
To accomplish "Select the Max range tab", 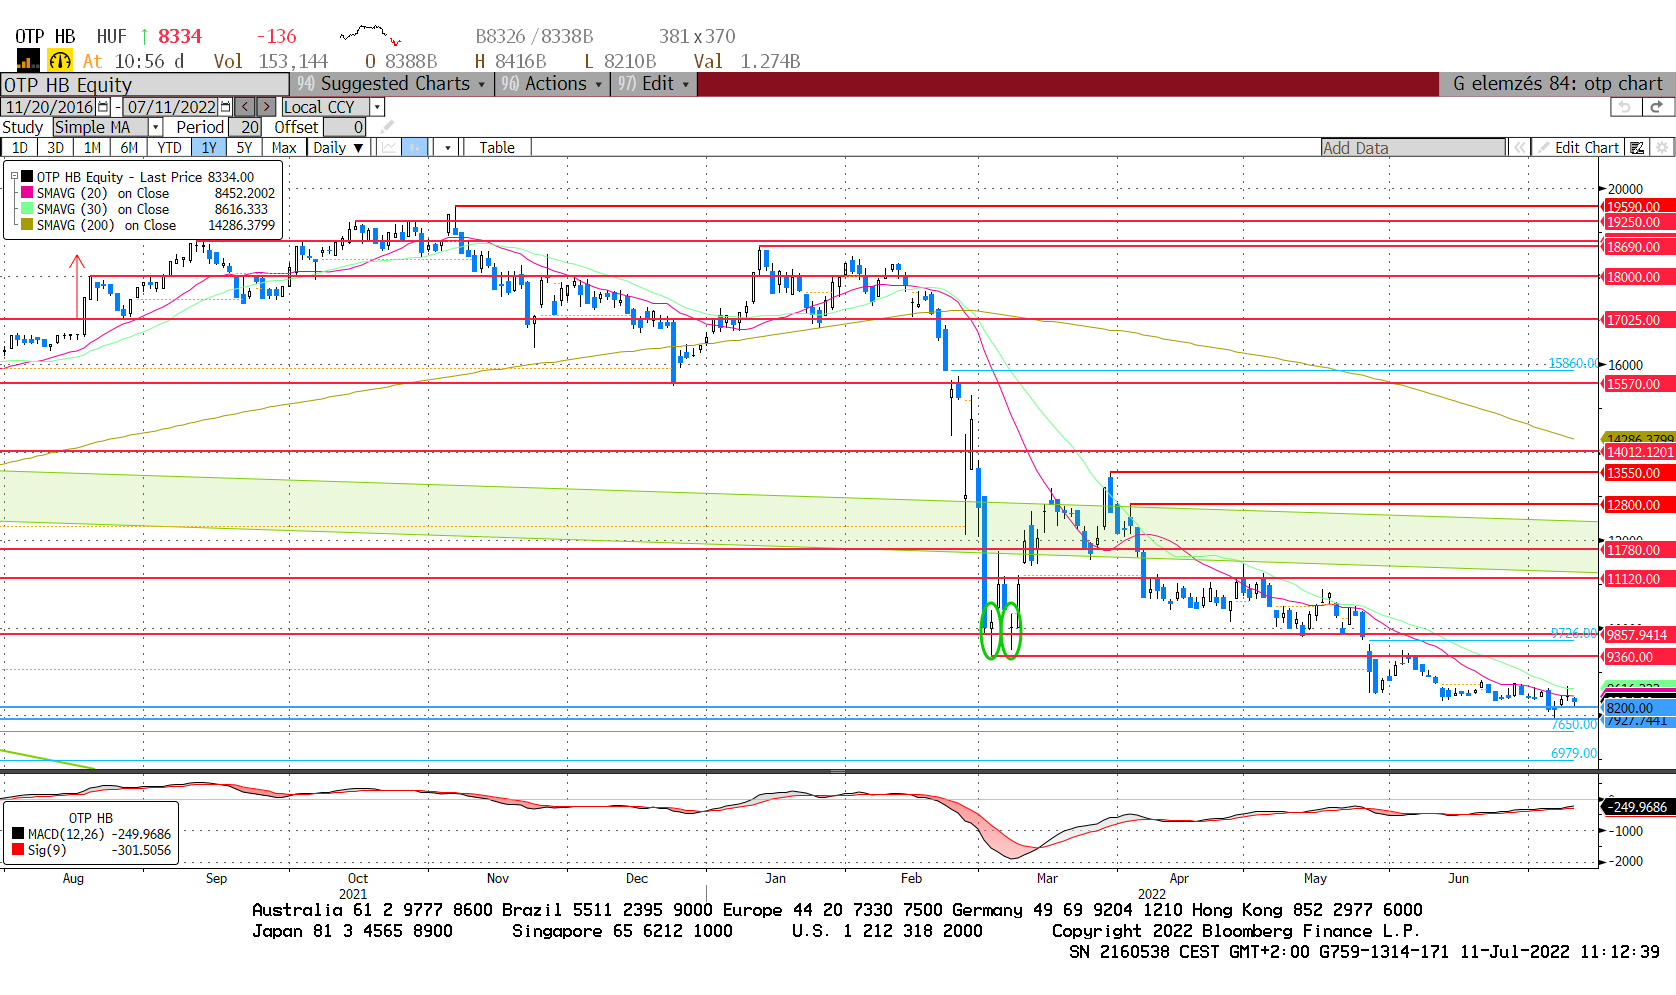I will click(284, 148).
